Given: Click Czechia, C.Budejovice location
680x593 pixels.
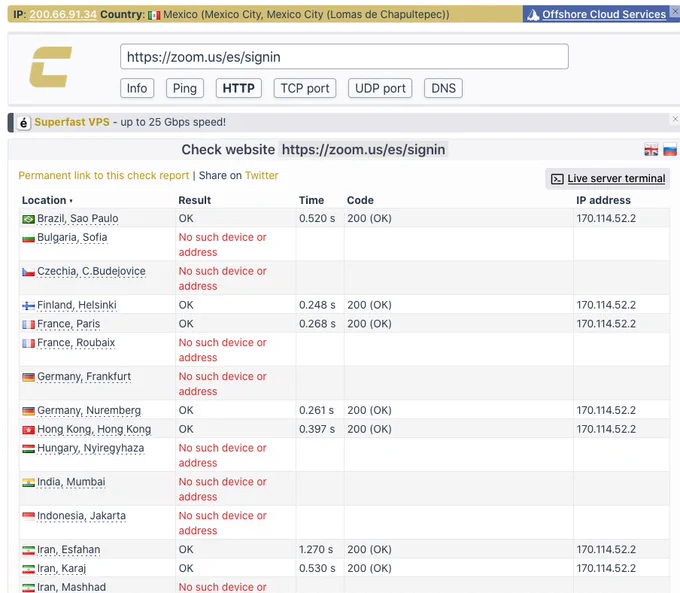Looking at the screenshot, I should pos(92,272).
